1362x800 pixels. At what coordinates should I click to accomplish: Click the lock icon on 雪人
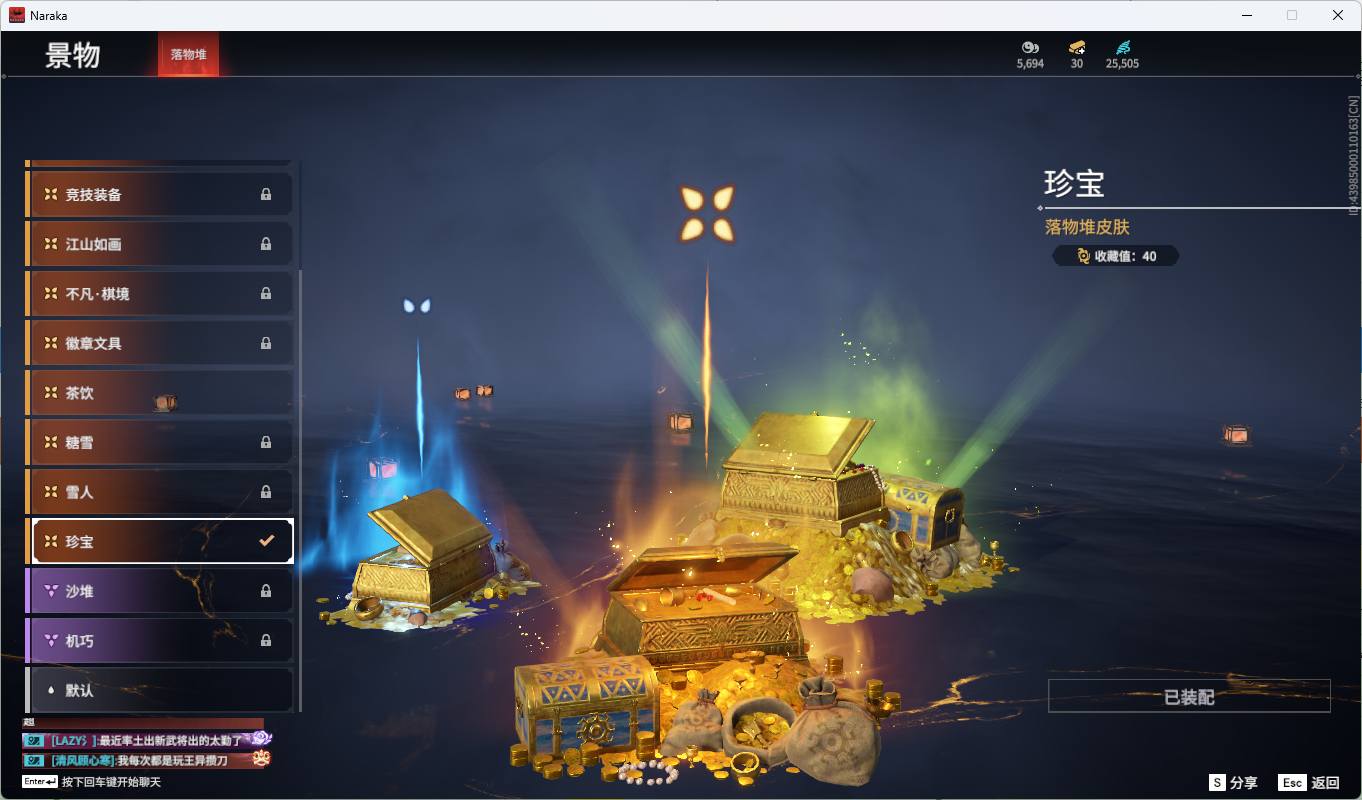point(266,492)
